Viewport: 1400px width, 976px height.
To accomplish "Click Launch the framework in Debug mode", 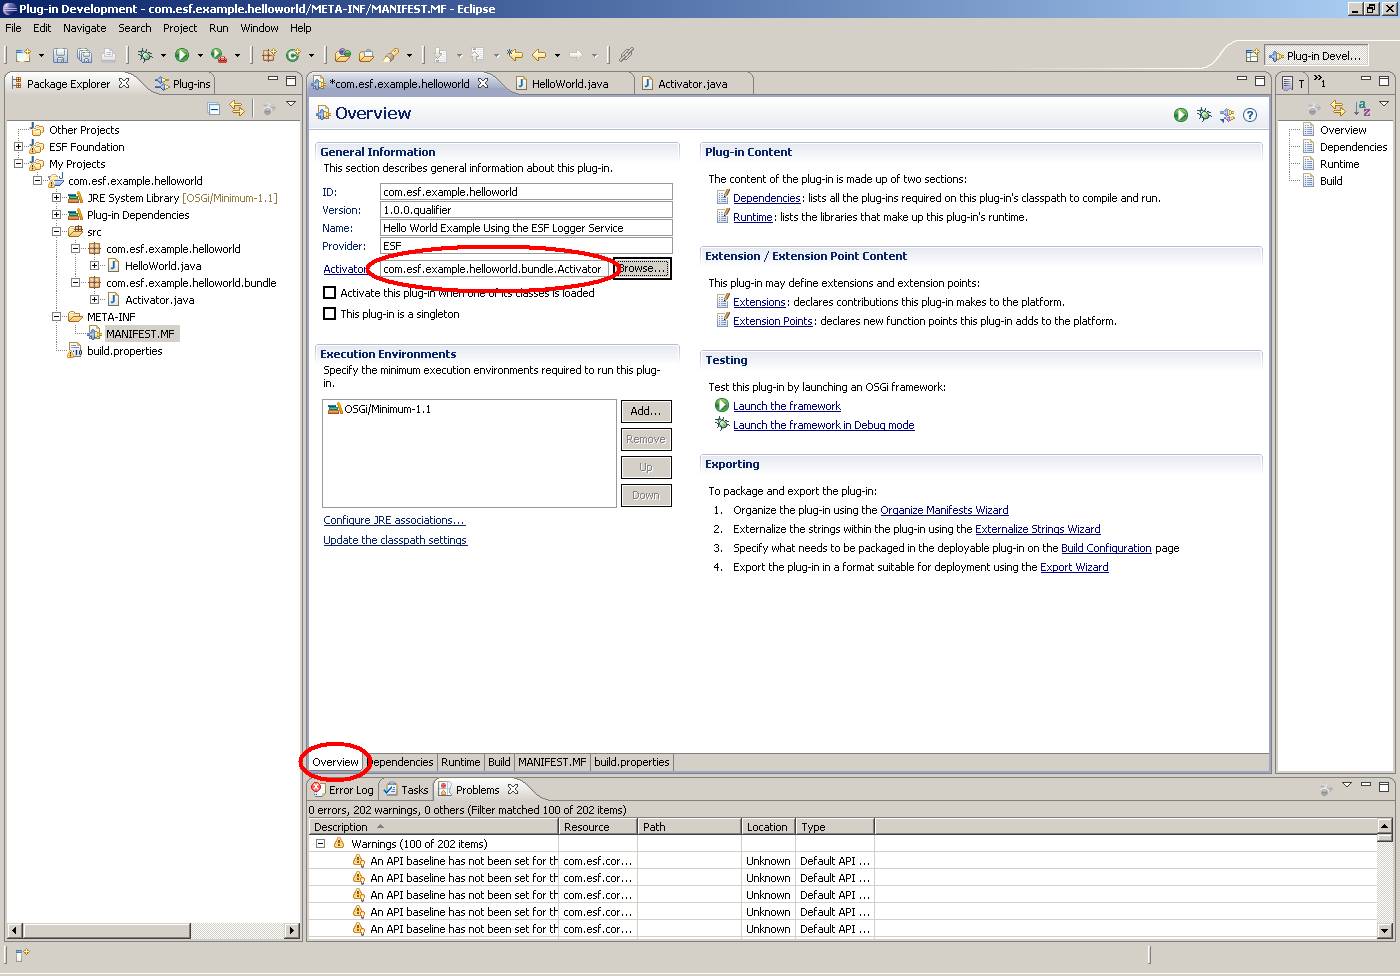I will tap(823, 425).
